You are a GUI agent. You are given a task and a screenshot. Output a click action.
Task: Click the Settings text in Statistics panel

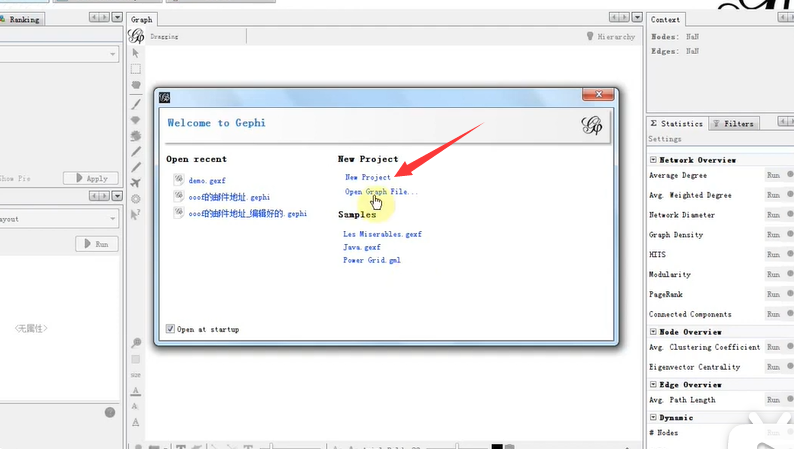point(665,139)
